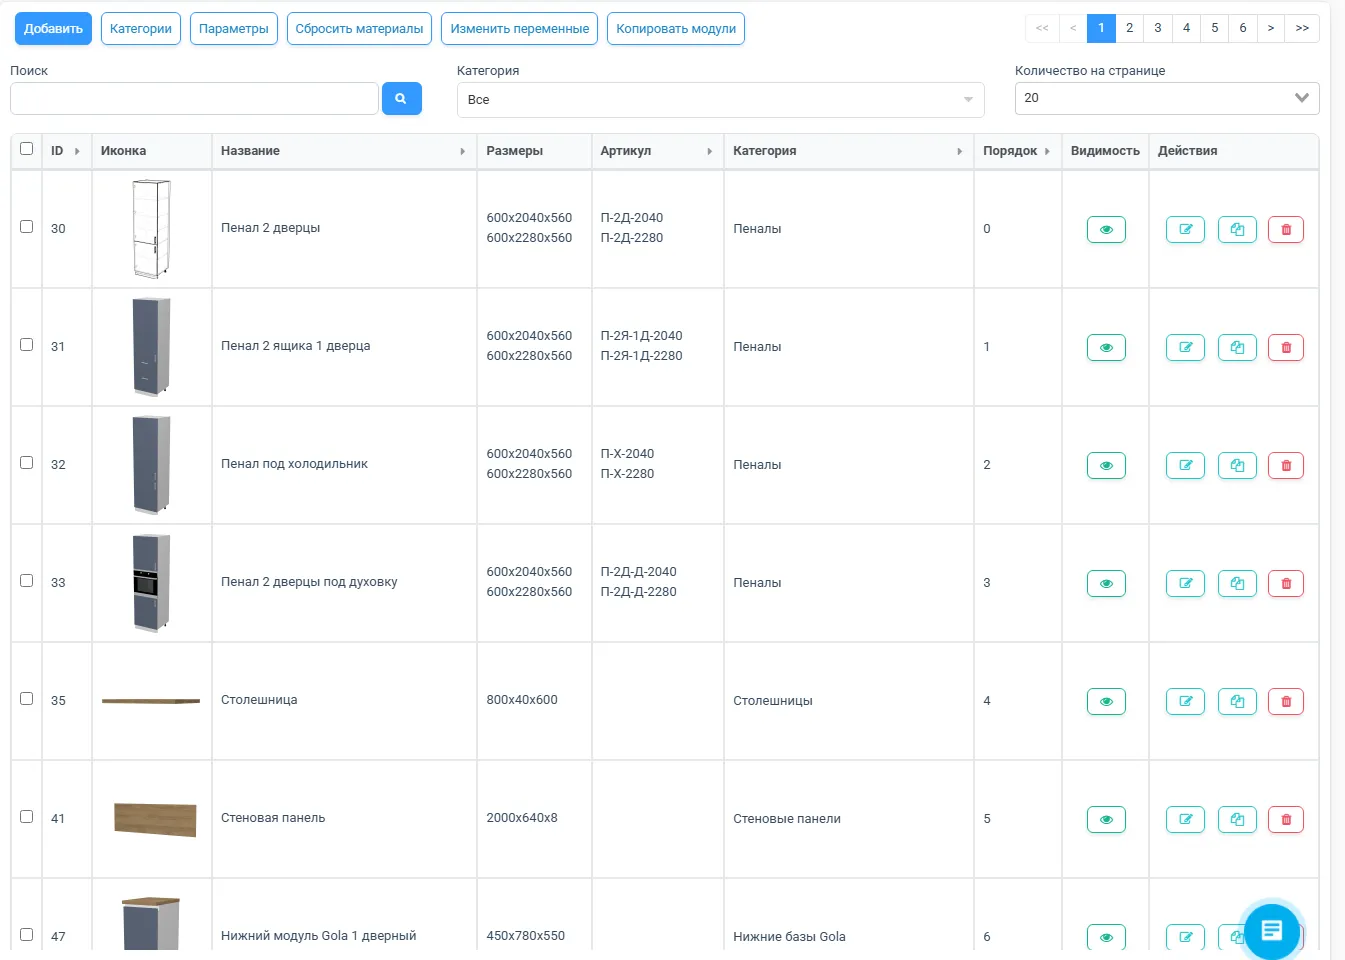Viewport: 1345px width, 960px height.
Task: Open the Категории button
Action: pyautogui.click(x=141, y=29)
